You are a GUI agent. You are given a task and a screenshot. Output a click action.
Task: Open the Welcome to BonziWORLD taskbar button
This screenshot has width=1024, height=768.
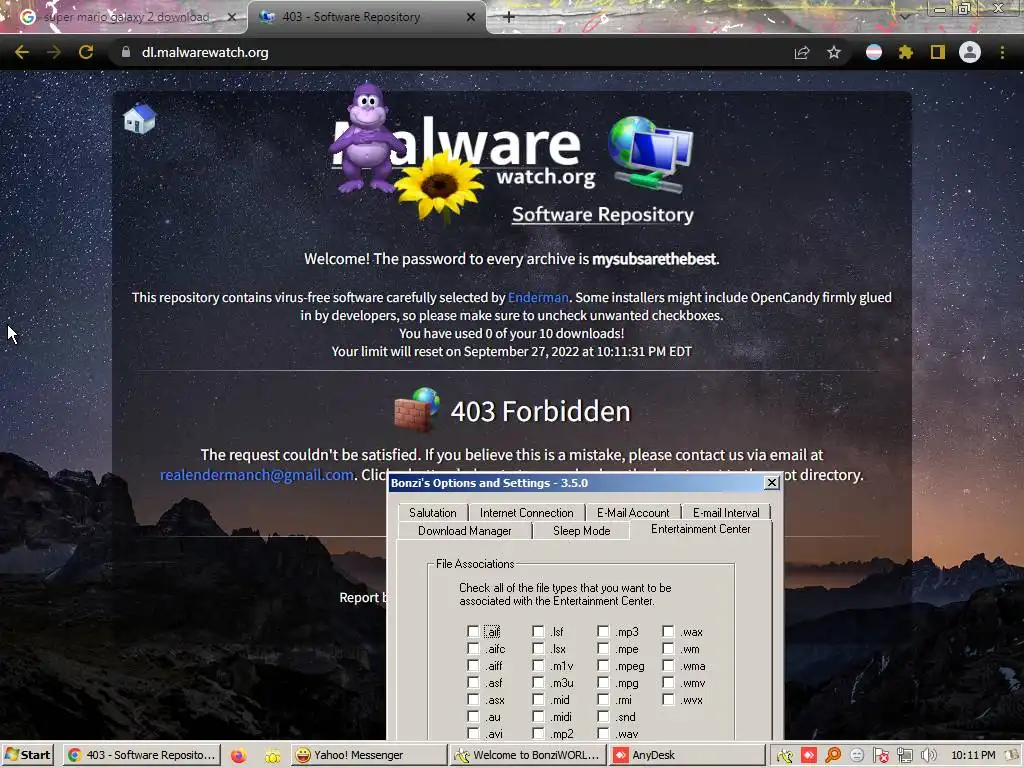pyautogui.click(x=528, y=755)
